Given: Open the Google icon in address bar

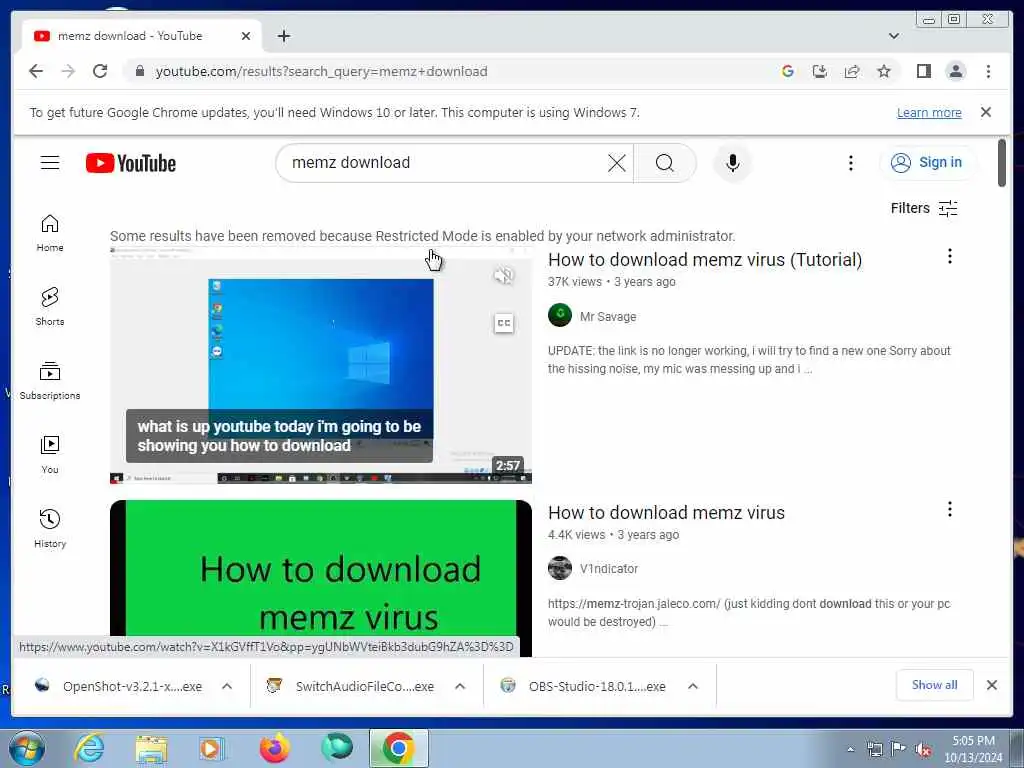Looking at the screenshot, I should (x=788, y=71).
